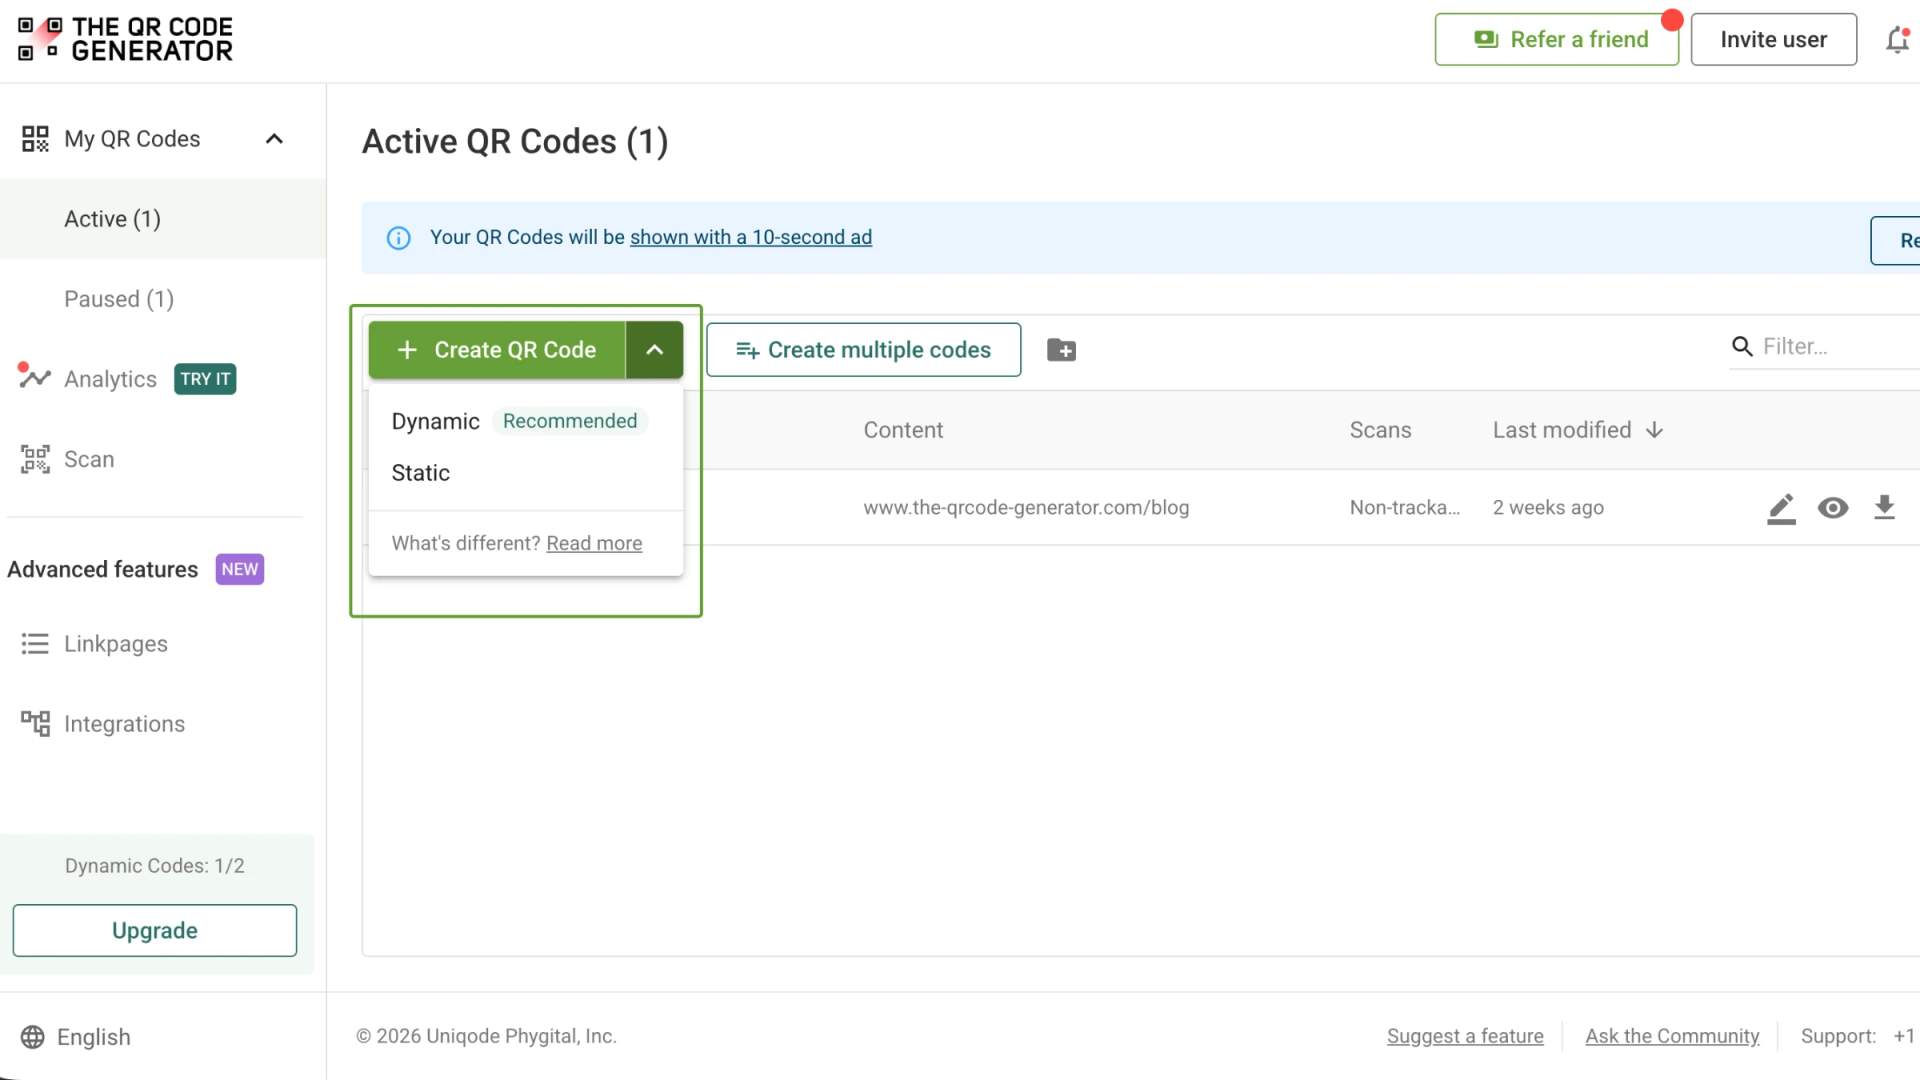Click the Dynamic Codes: 1/2 text
The image size is (1920, 1080).
(155, 866)
